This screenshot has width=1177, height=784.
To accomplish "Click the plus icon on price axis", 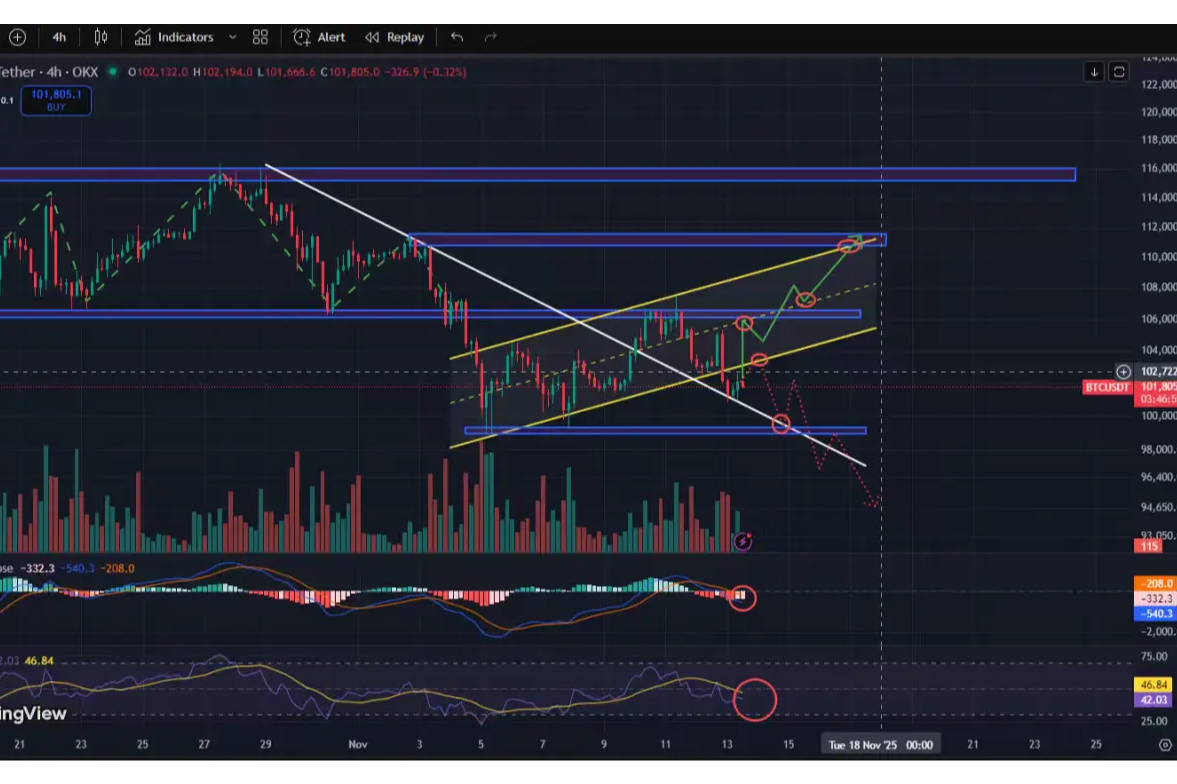I will [x=1124, y=372].
